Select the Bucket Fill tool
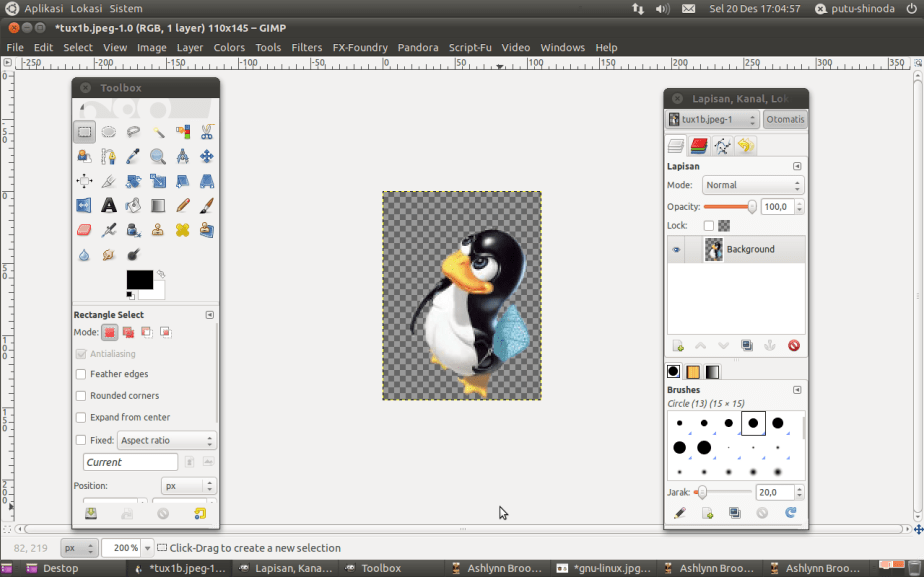 [133, 205]
